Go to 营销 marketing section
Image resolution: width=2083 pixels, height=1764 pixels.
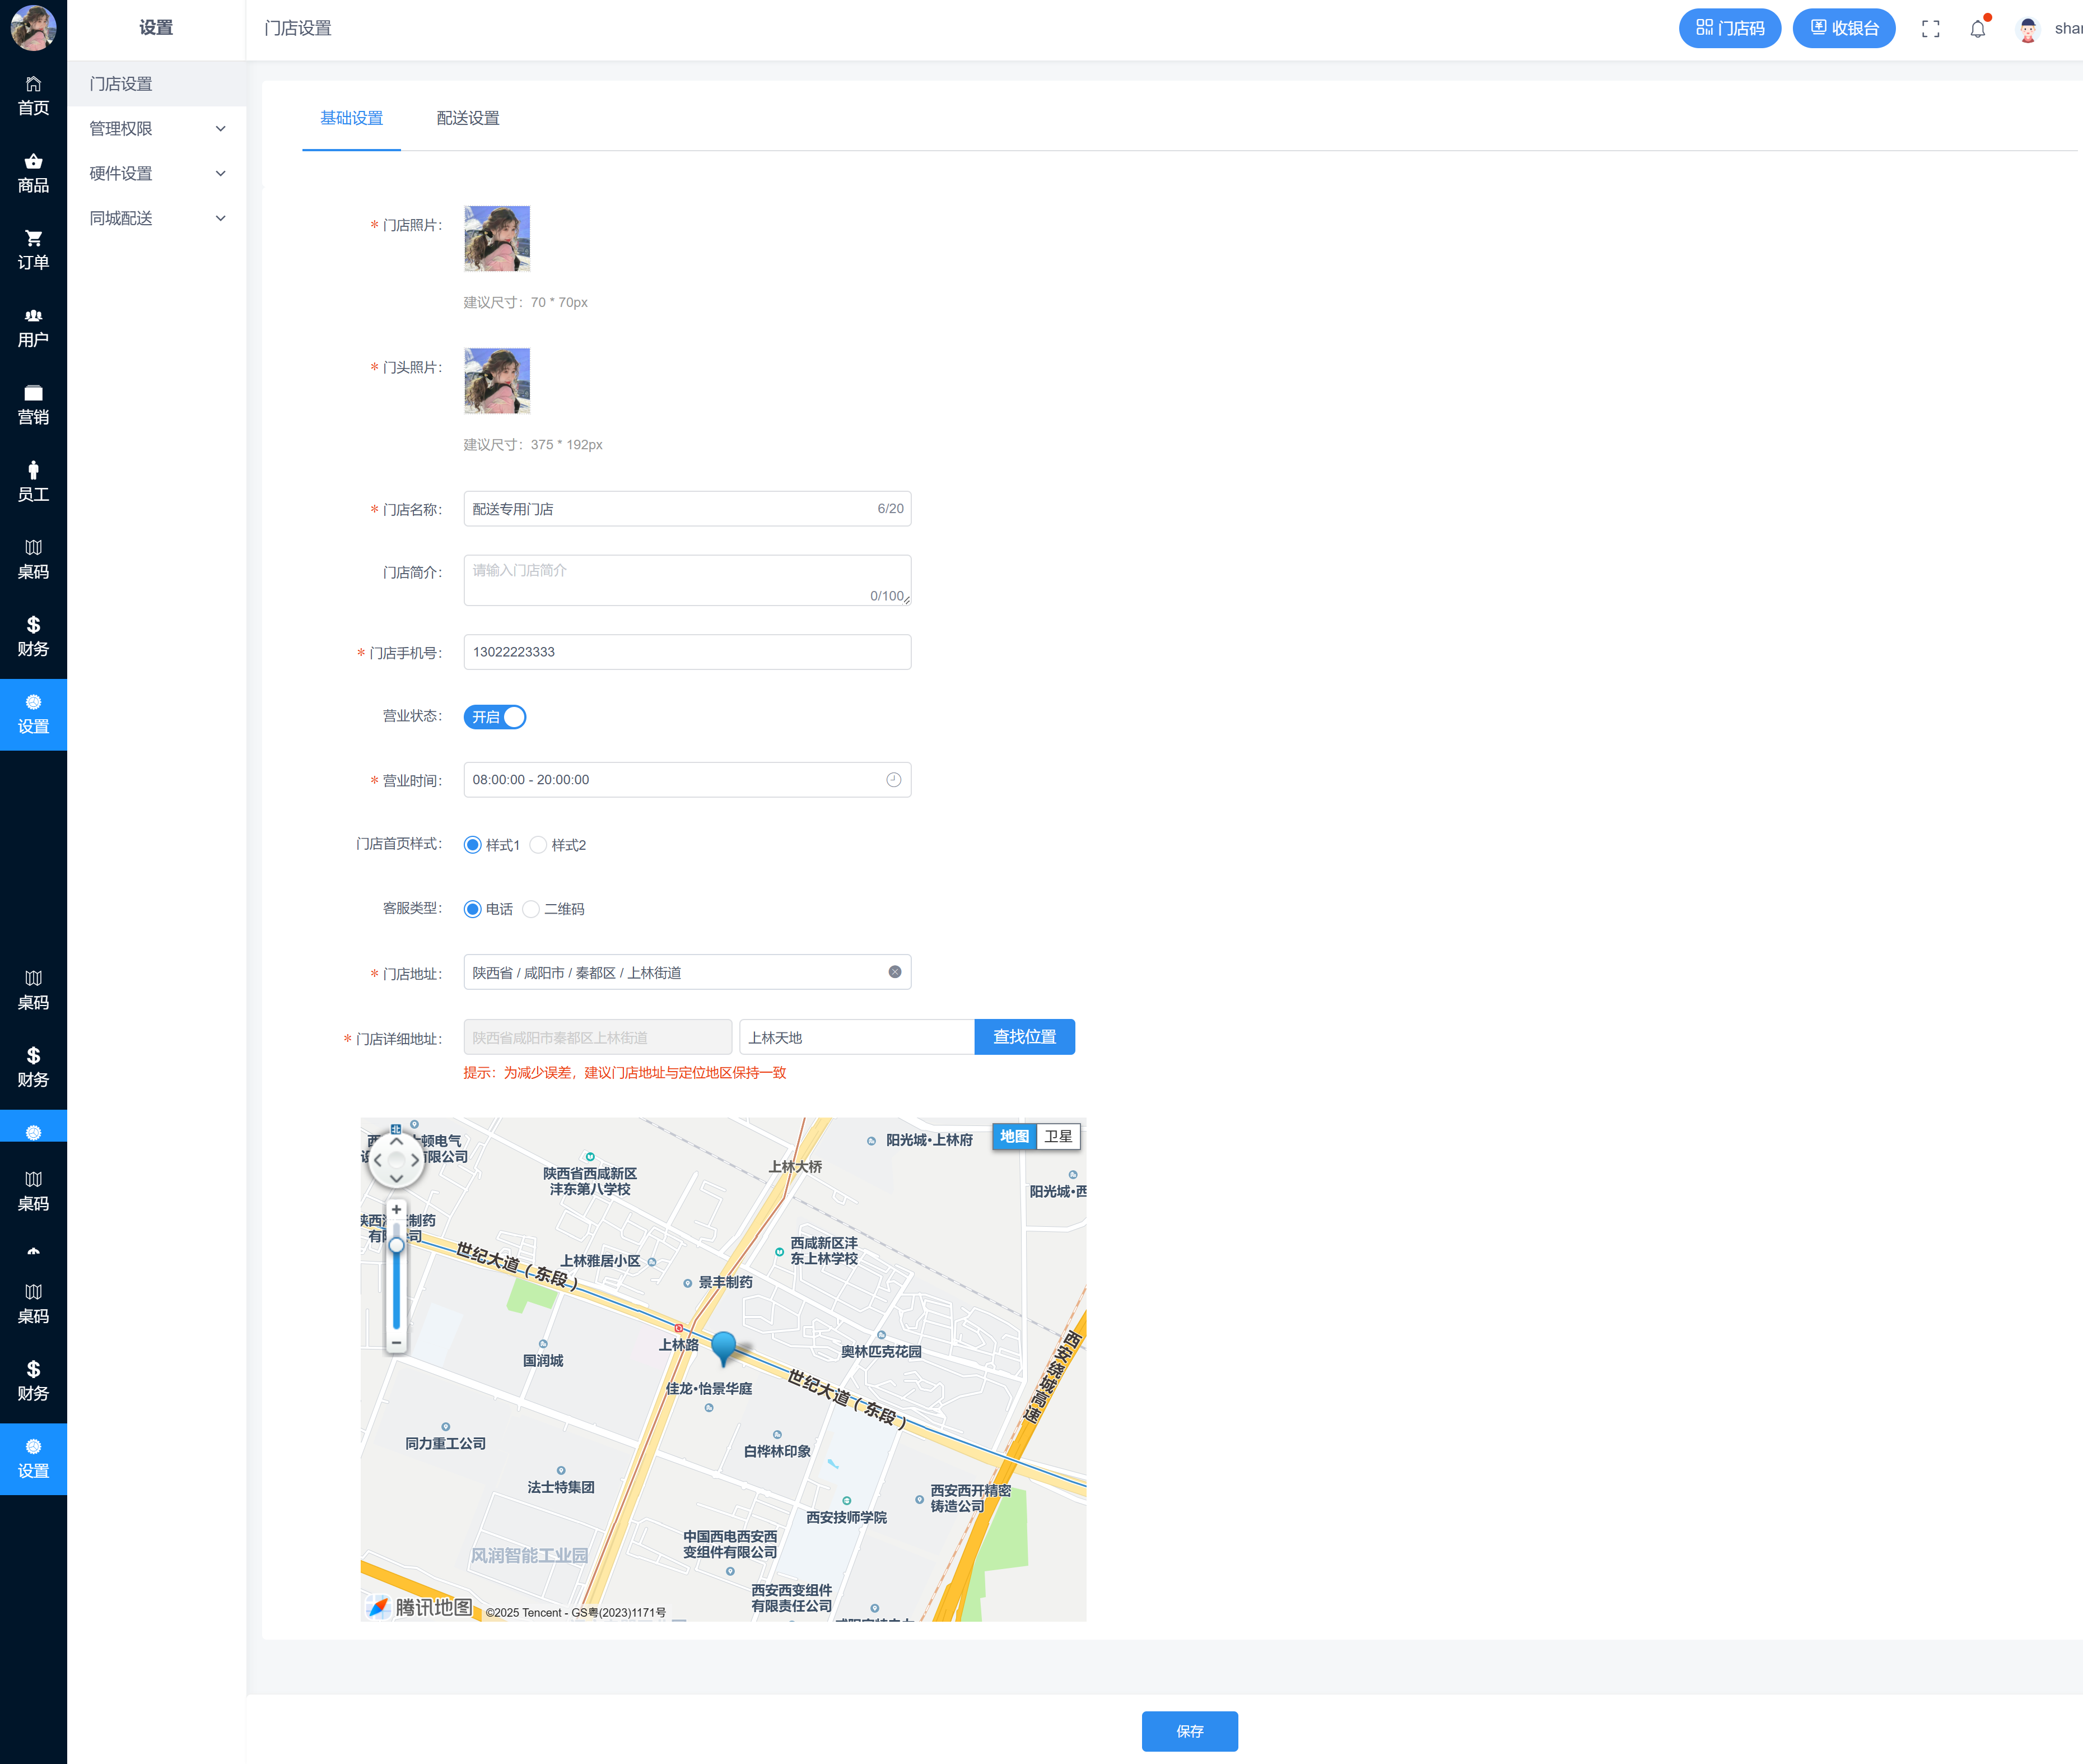pos(33,404)
